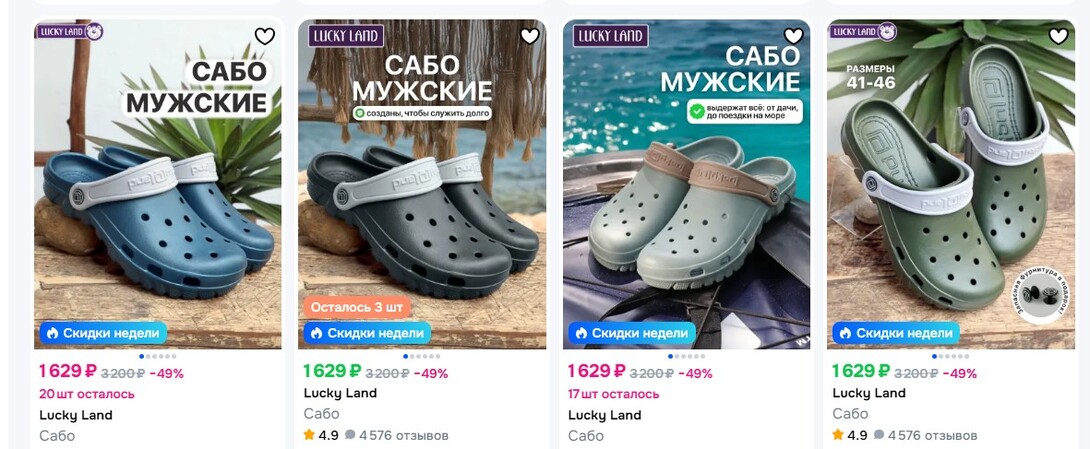This screenshot has height=449, width=1090.
Task: Click 4.9 star rating on dark green clogs
Action: pyautogui.click(x=850, y=435)
